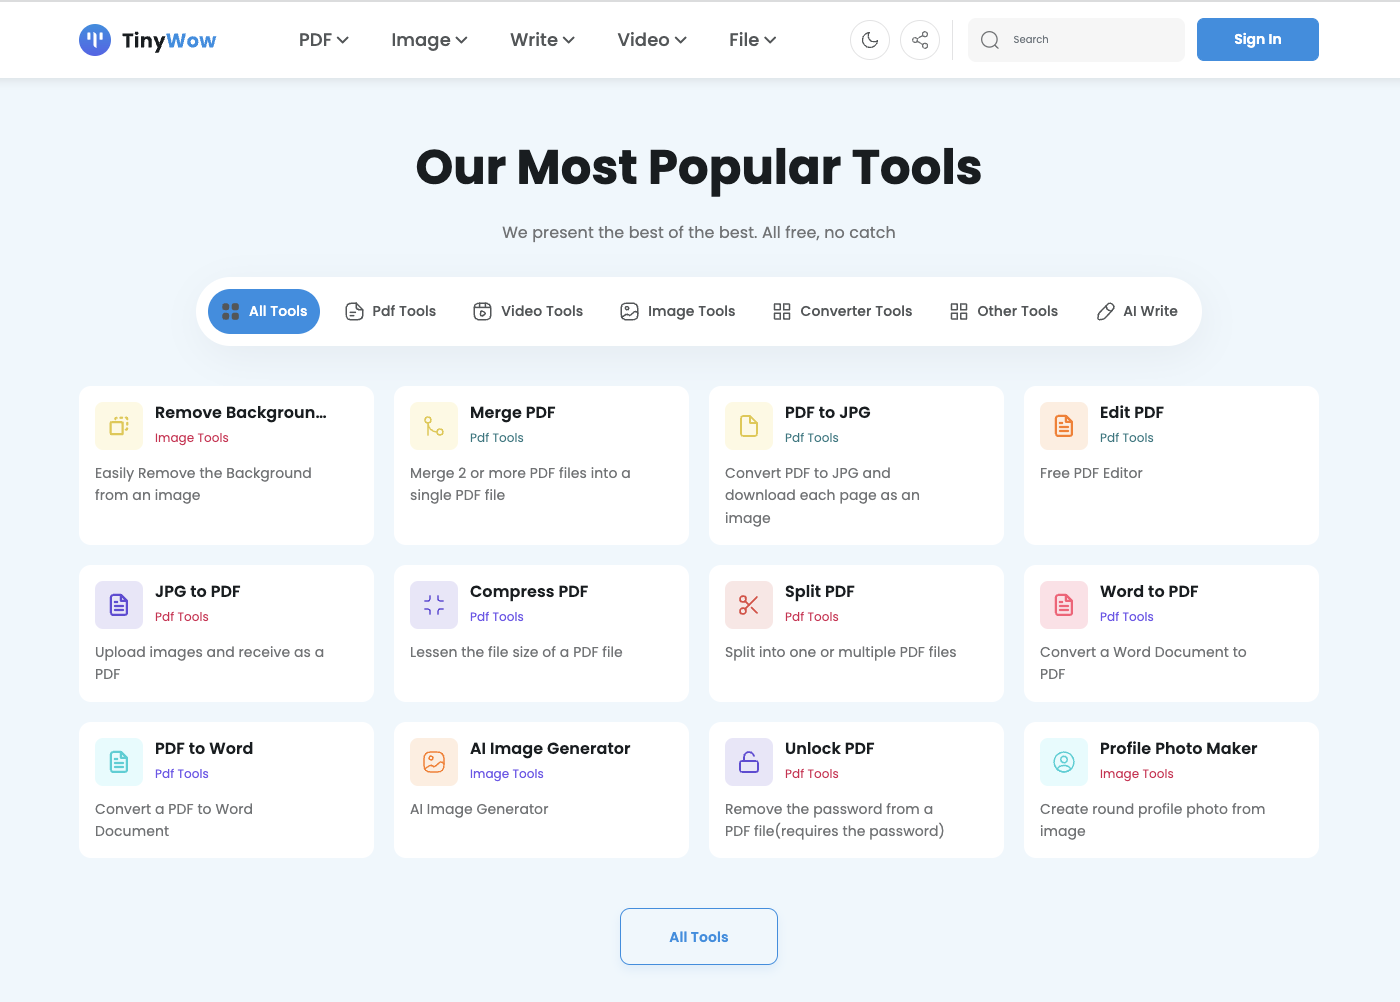
Task: Click Image Tools label under Remove Background
Action: point(192,438)
